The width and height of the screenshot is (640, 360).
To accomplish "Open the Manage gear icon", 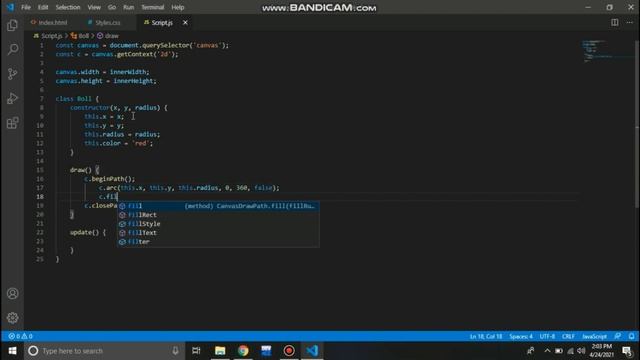I will pyautogui.click(x=12, y=318).
